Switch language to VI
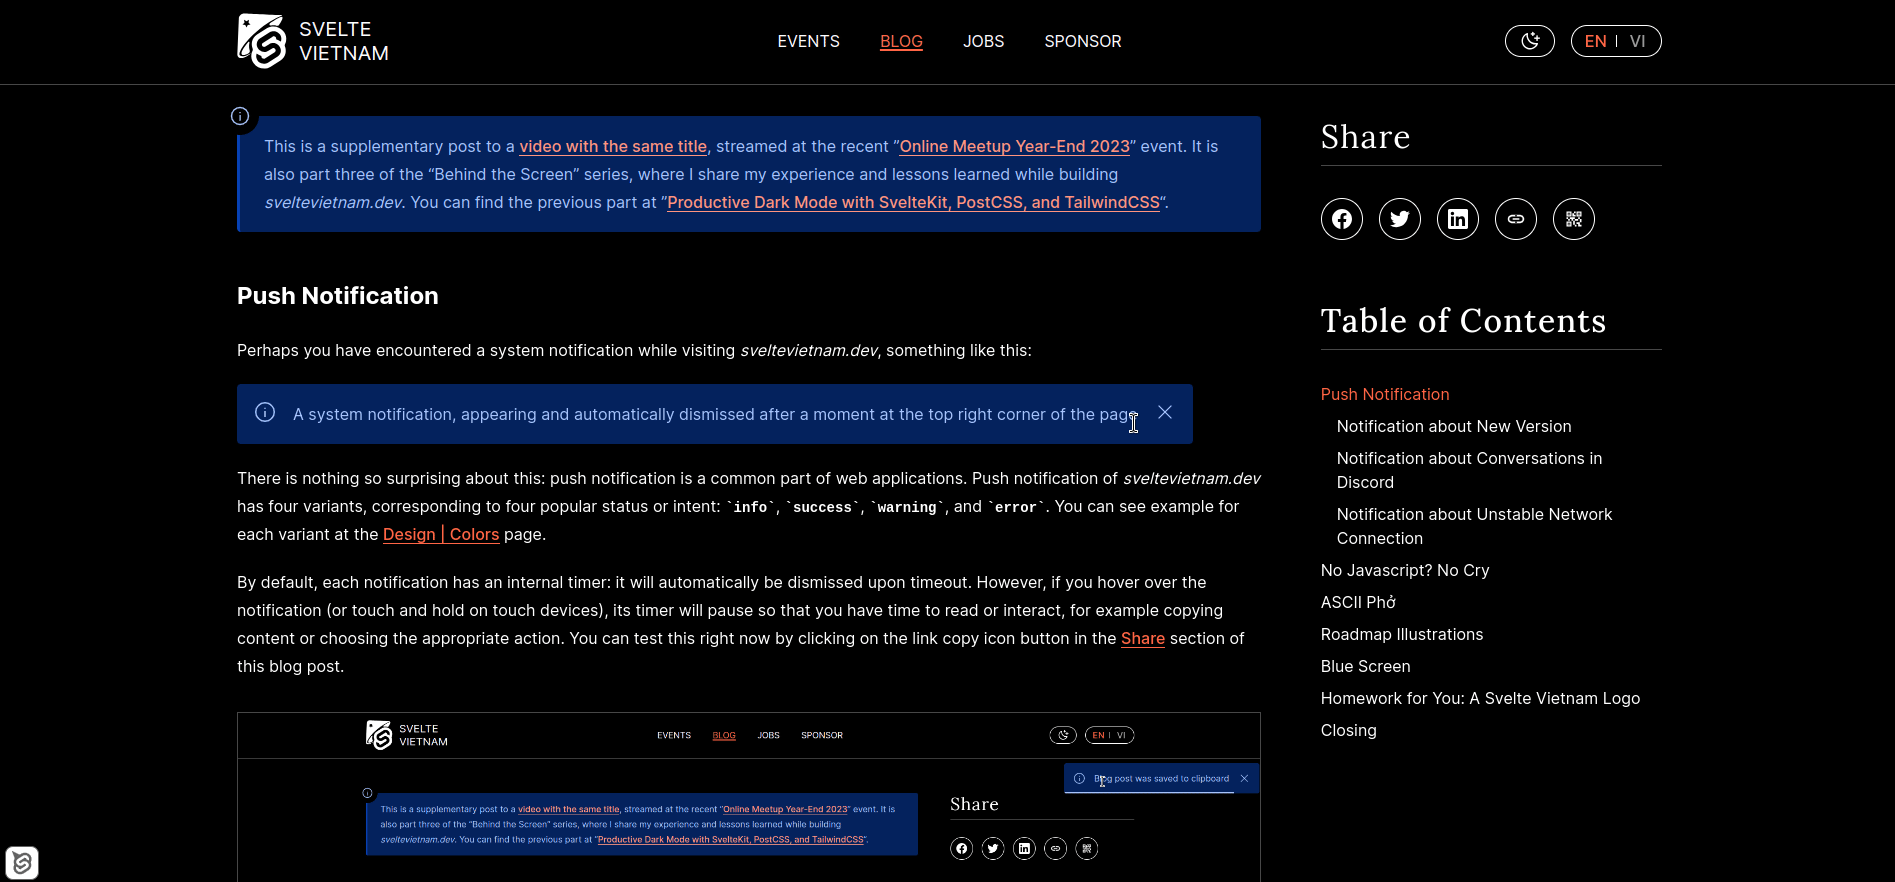1895x882 pixels. click(1637, 41)
